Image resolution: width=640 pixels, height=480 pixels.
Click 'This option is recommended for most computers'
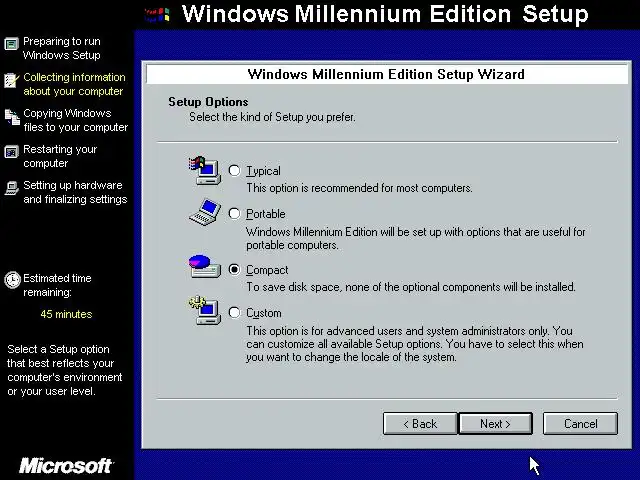[x=359, y=188]
